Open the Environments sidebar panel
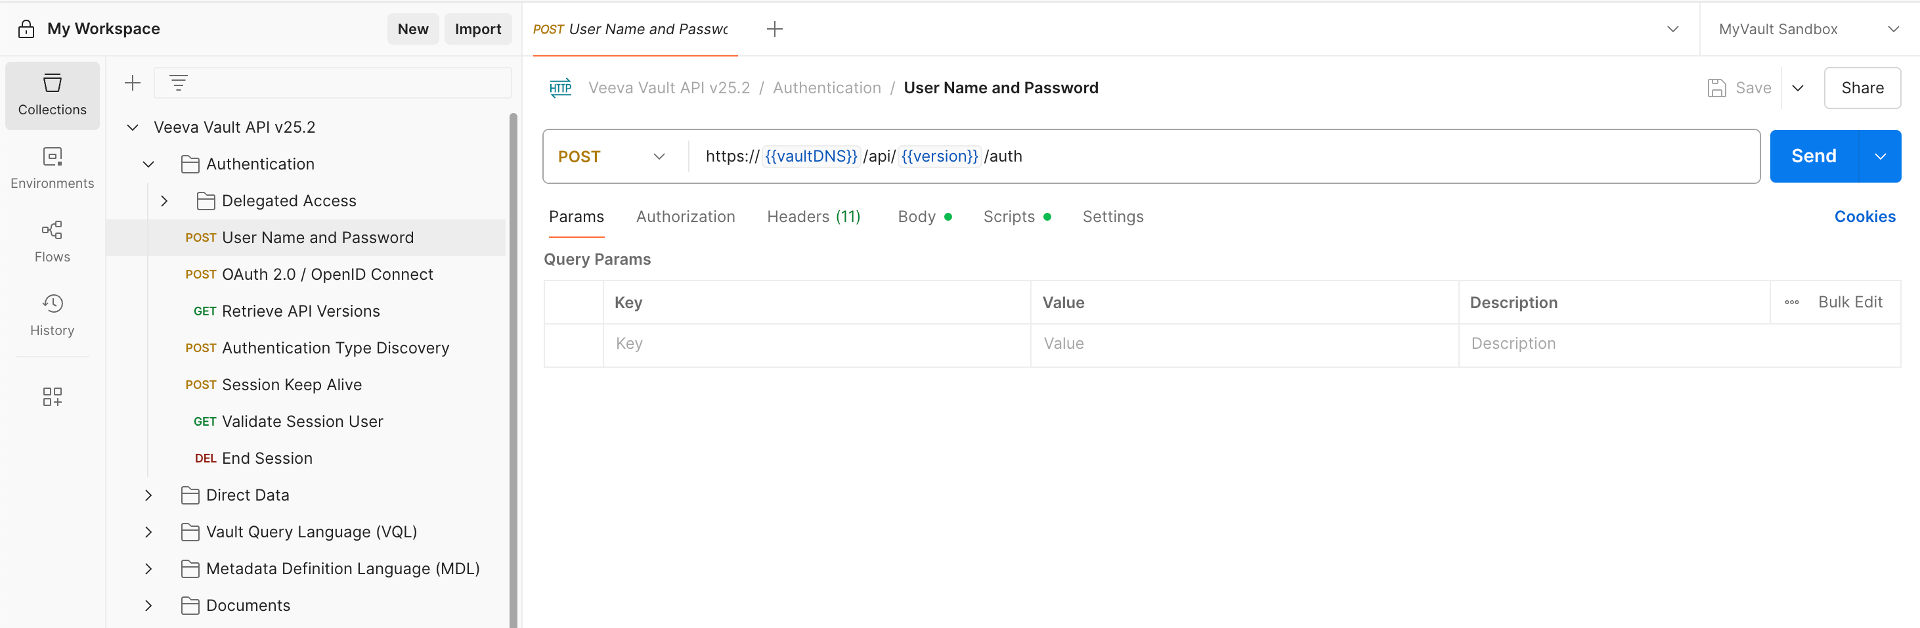The height and width of the screenshot is (628, 1920). (52, 168)
